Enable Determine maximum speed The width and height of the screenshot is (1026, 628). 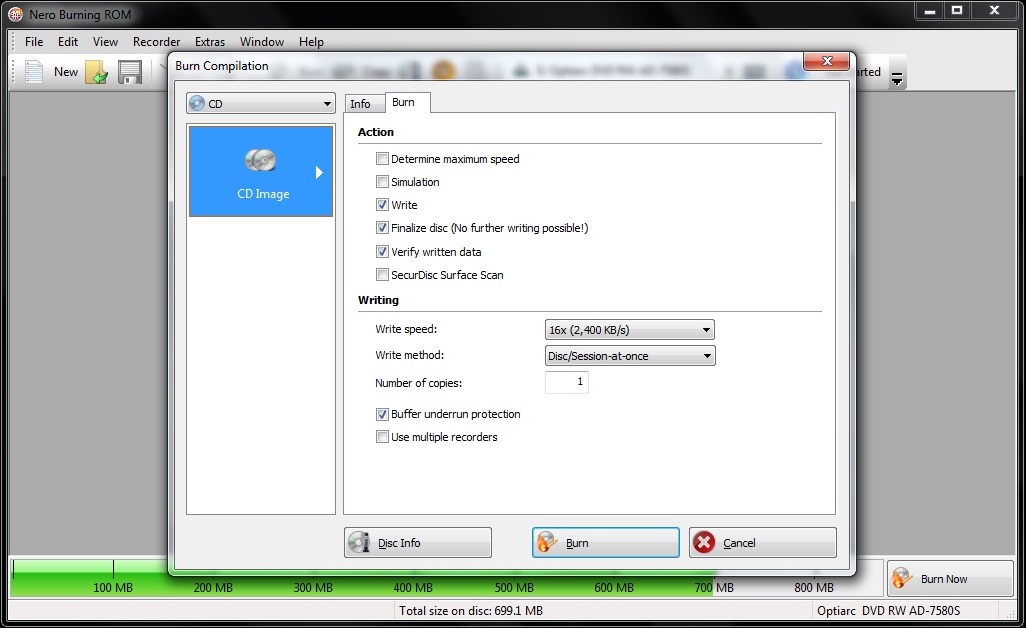pyautogui.click(x=382, y=158)
